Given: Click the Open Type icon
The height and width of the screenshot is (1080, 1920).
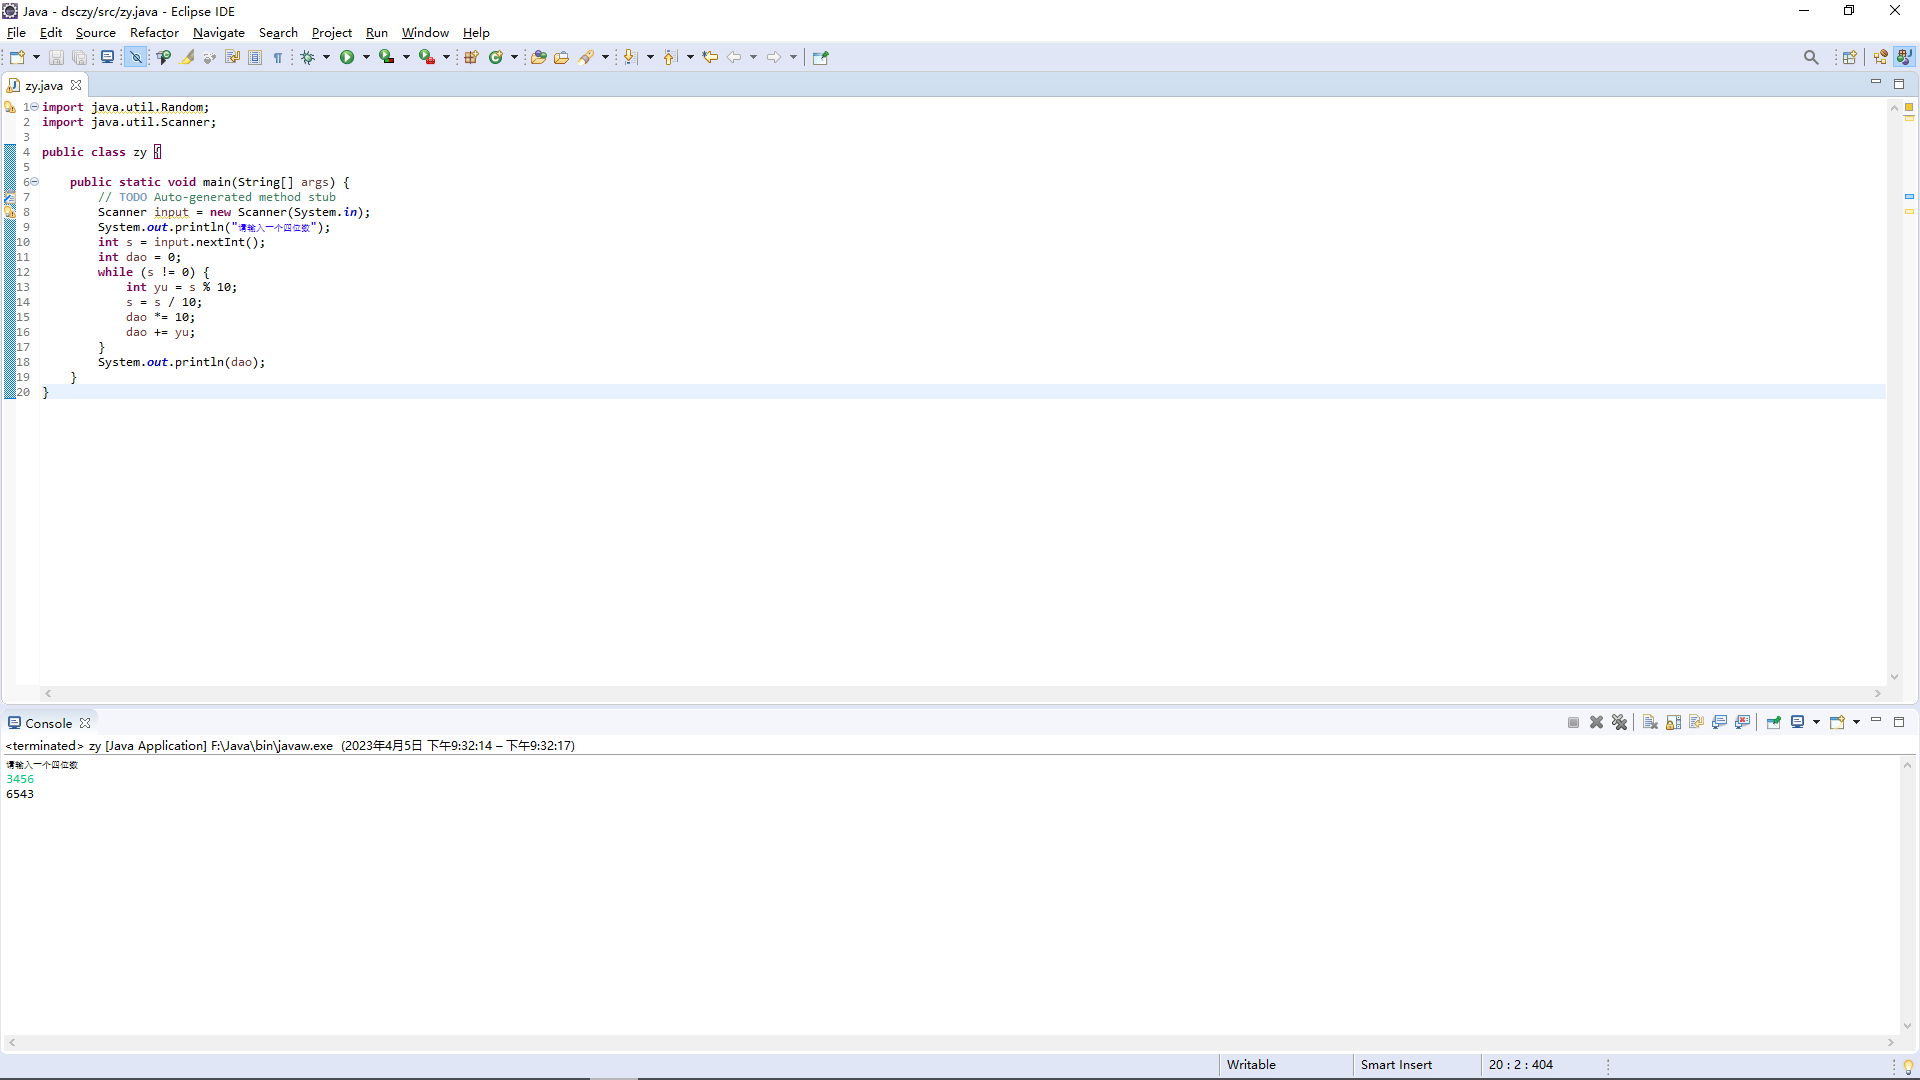Looking at the screenshot, I should click(x=538, y=57).
